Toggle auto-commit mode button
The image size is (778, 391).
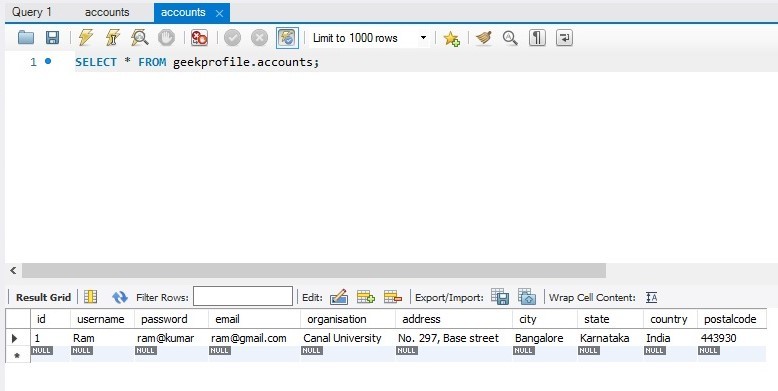(x=287, y=38)
